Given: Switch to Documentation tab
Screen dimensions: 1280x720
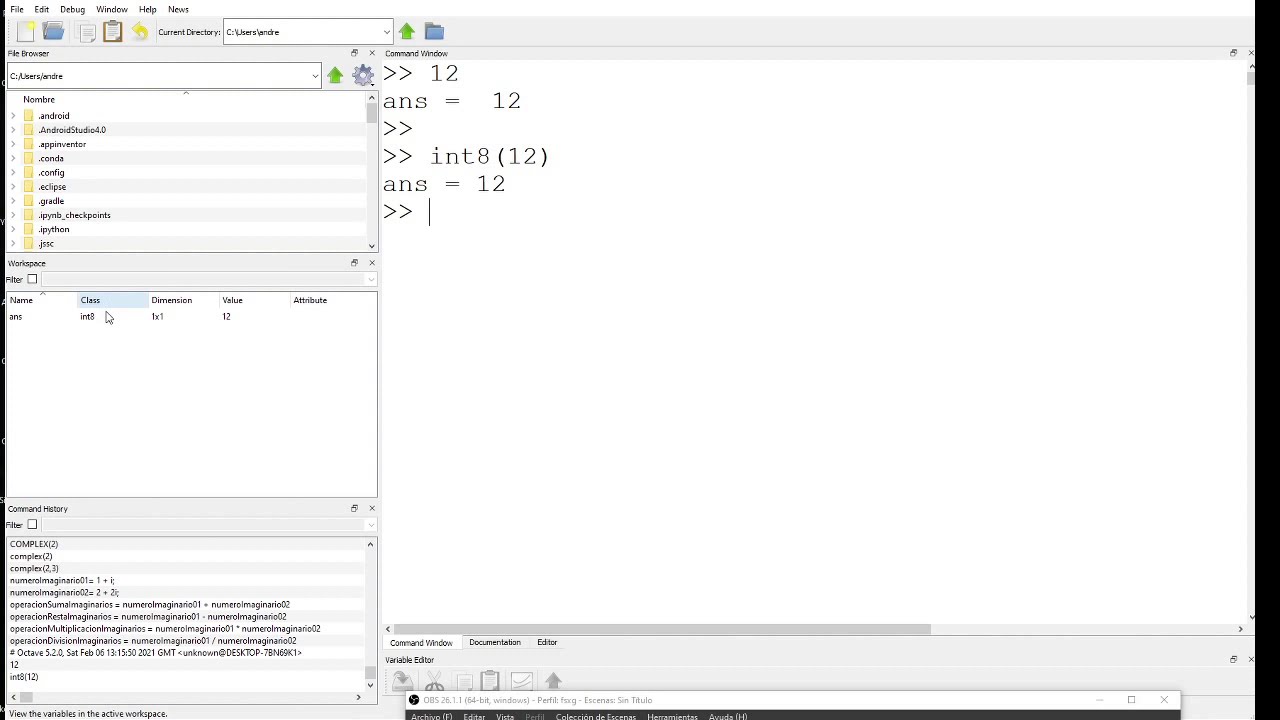Looking at the screenshot, I should [x=495, y=642].
